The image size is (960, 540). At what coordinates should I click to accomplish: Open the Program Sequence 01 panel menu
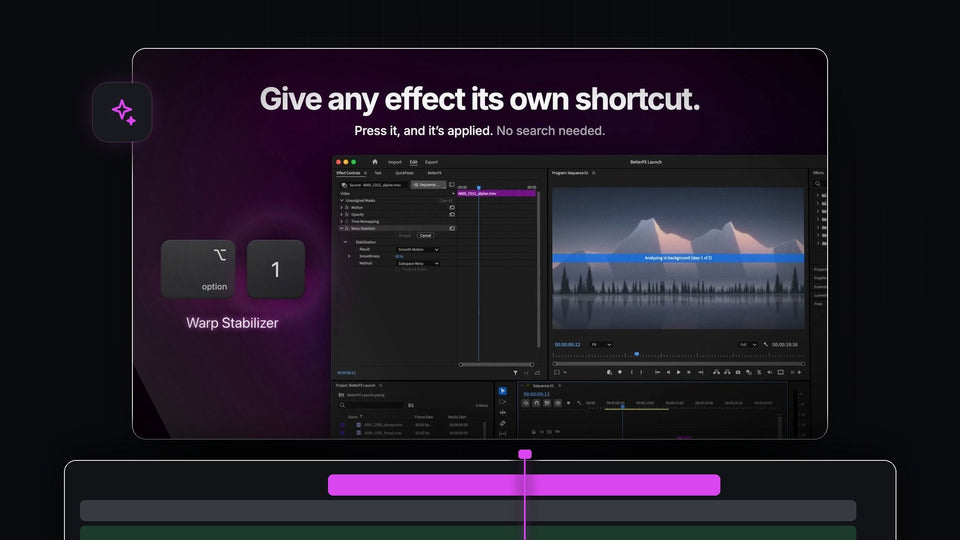(x=593, y=173)
